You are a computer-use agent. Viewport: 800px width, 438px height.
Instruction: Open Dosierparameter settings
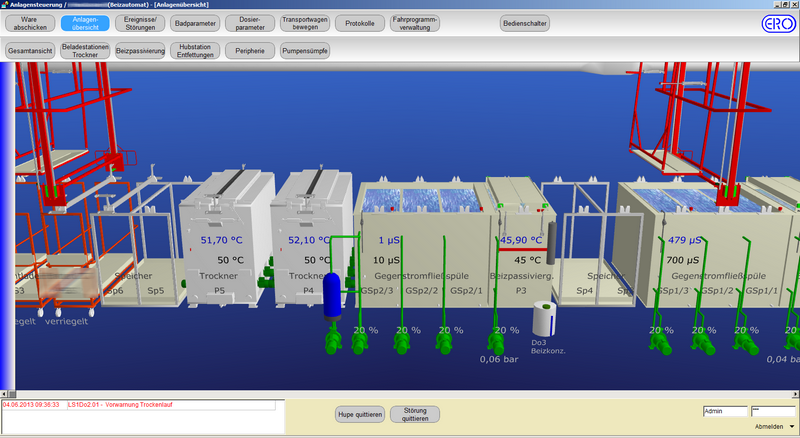249,23
